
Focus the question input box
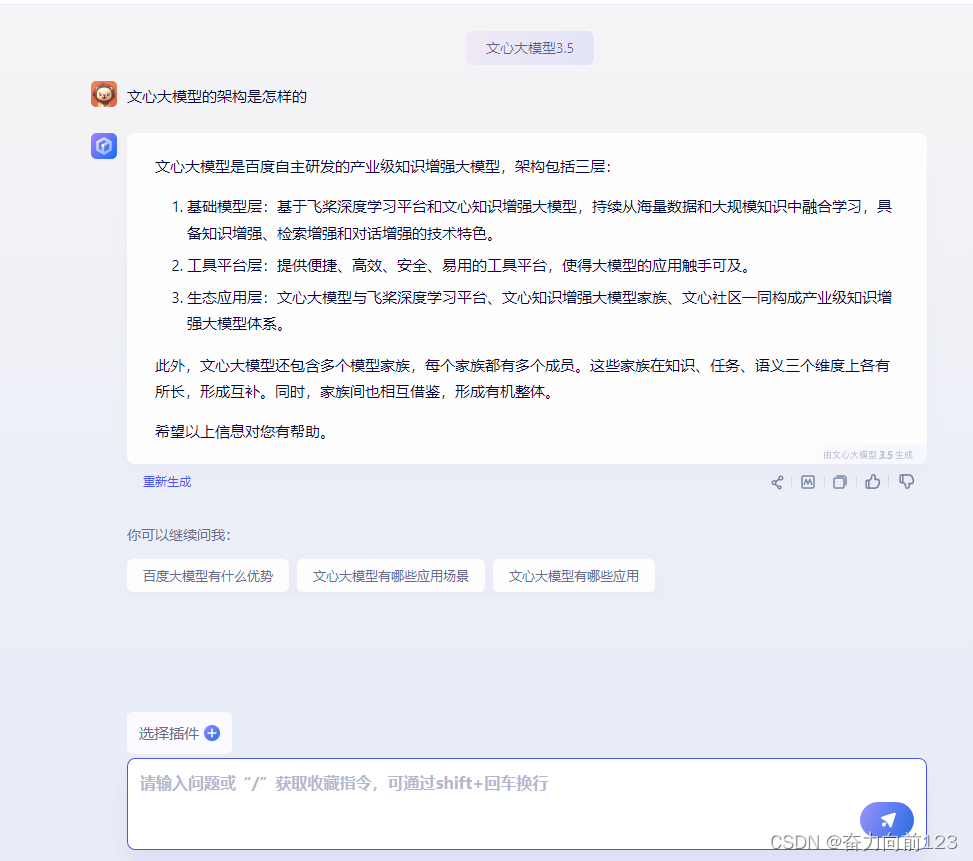tap(527, 804)
